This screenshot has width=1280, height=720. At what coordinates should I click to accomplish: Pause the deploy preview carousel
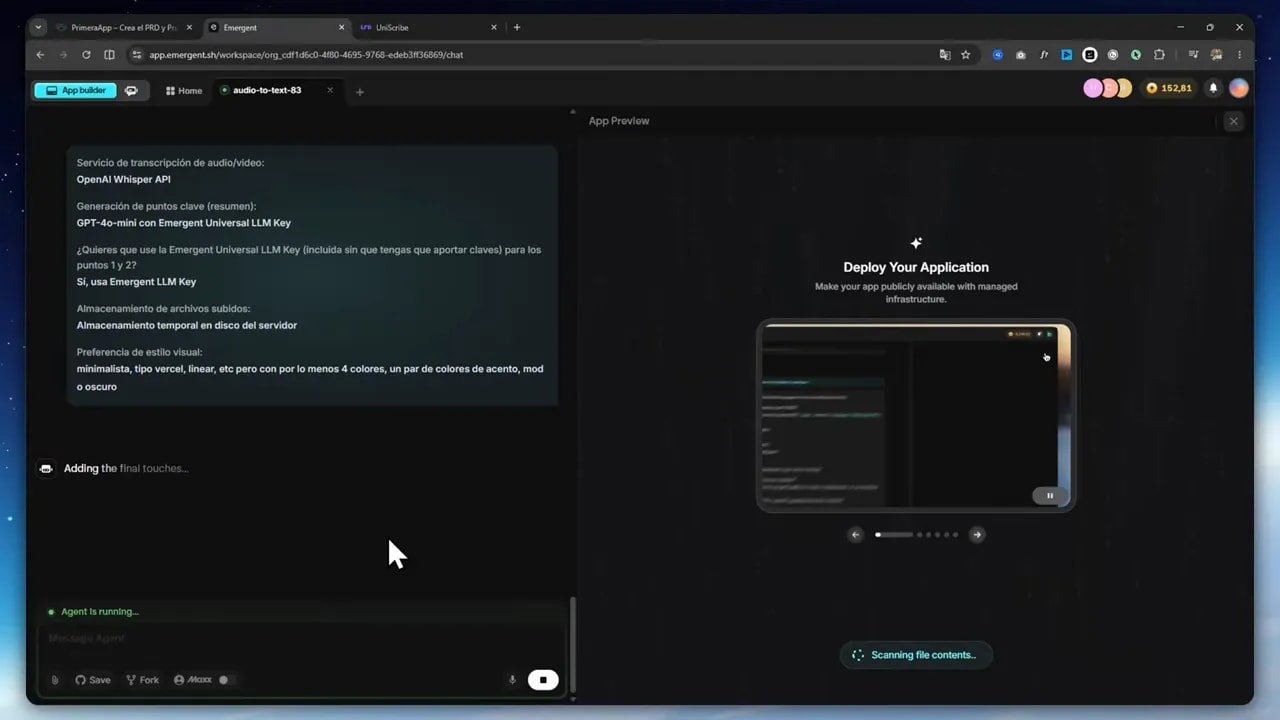point(1050,495)
